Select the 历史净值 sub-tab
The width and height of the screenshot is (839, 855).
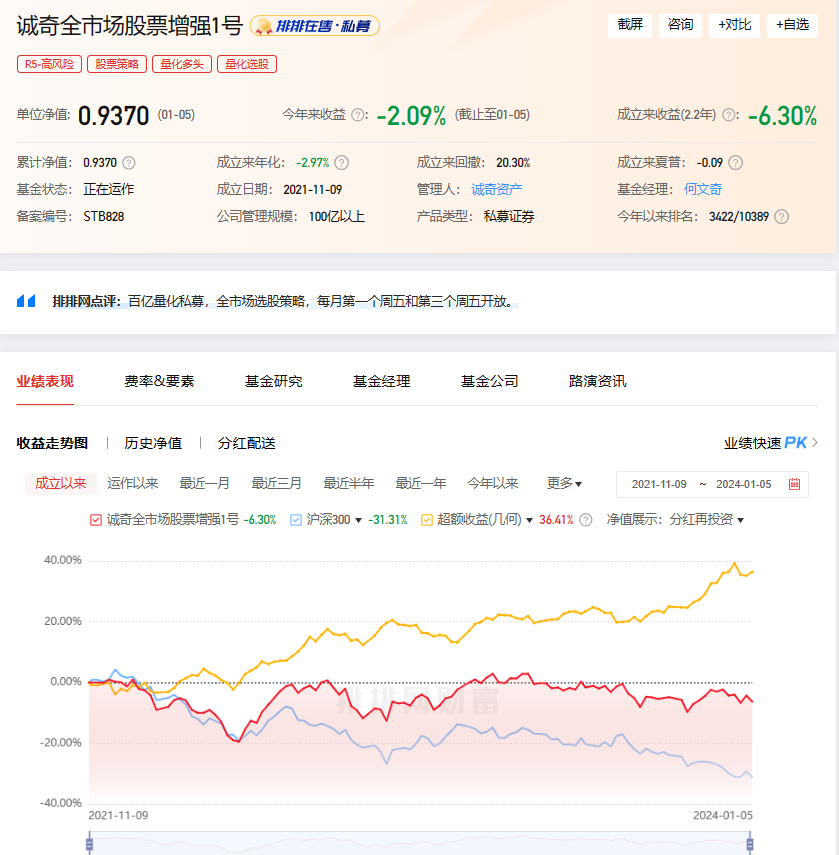click(153, 443)
